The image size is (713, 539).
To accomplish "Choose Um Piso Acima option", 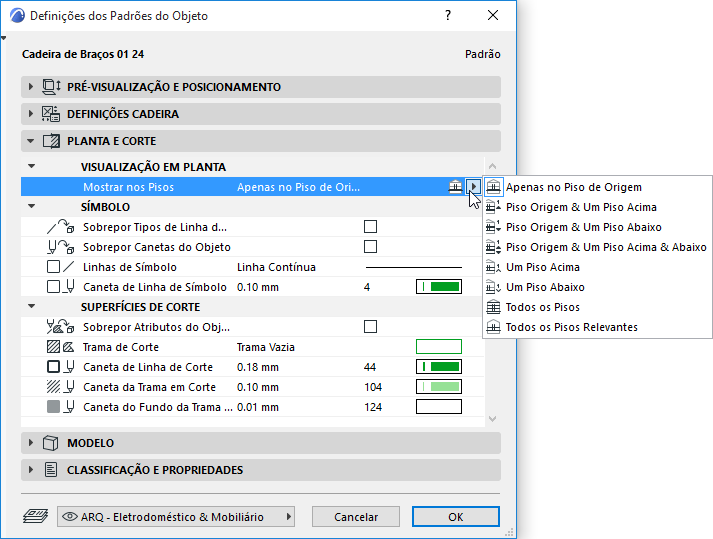I will coord(598,267).
